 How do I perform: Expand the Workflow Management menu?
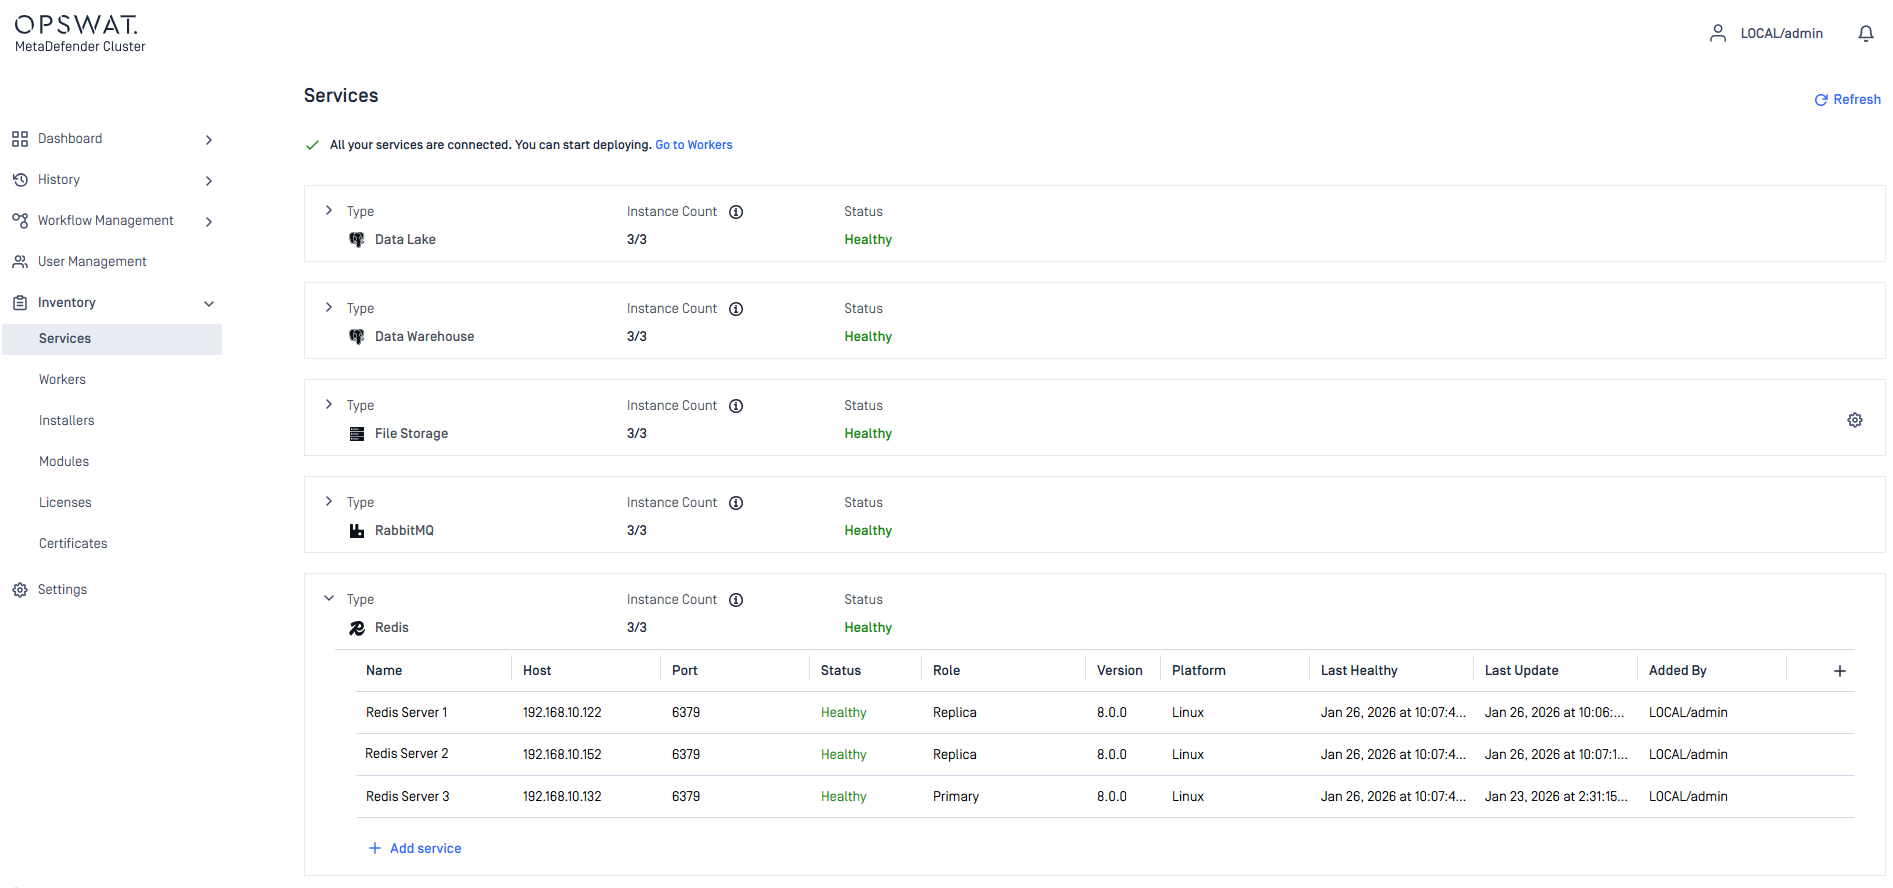coord(208,222)
